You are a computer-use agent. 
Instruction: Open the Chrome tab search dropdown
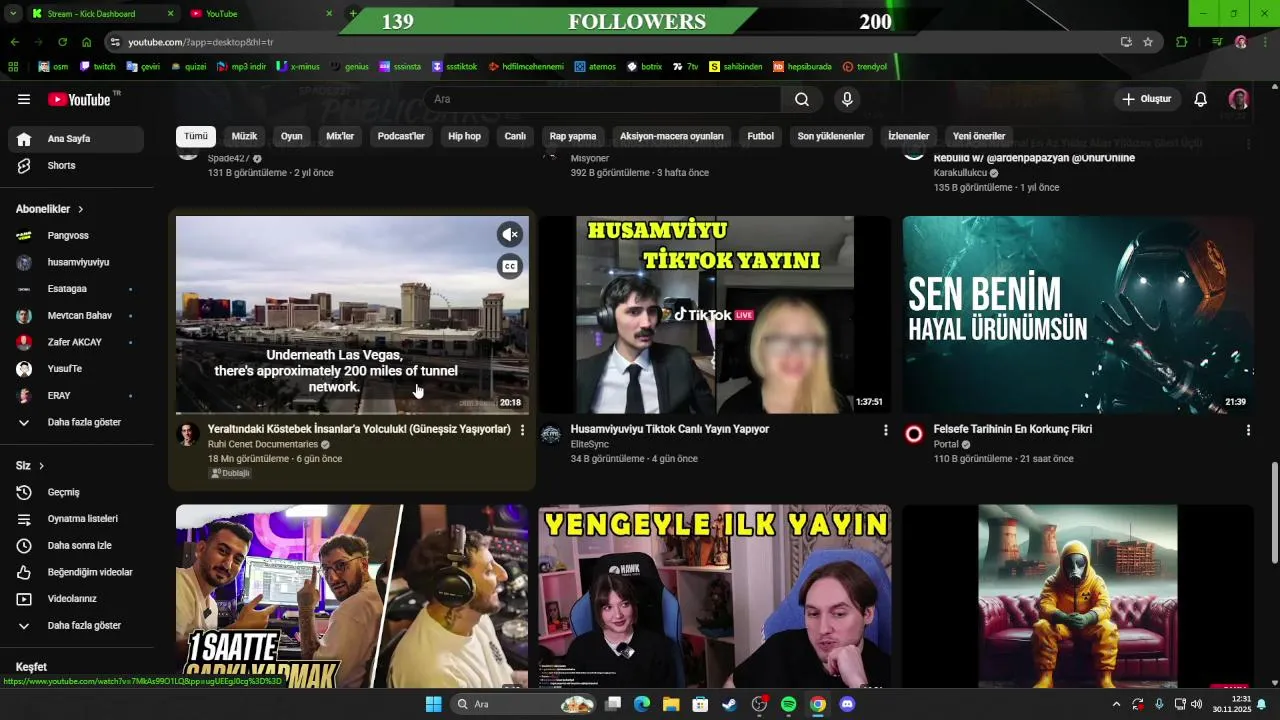[14, 14]
